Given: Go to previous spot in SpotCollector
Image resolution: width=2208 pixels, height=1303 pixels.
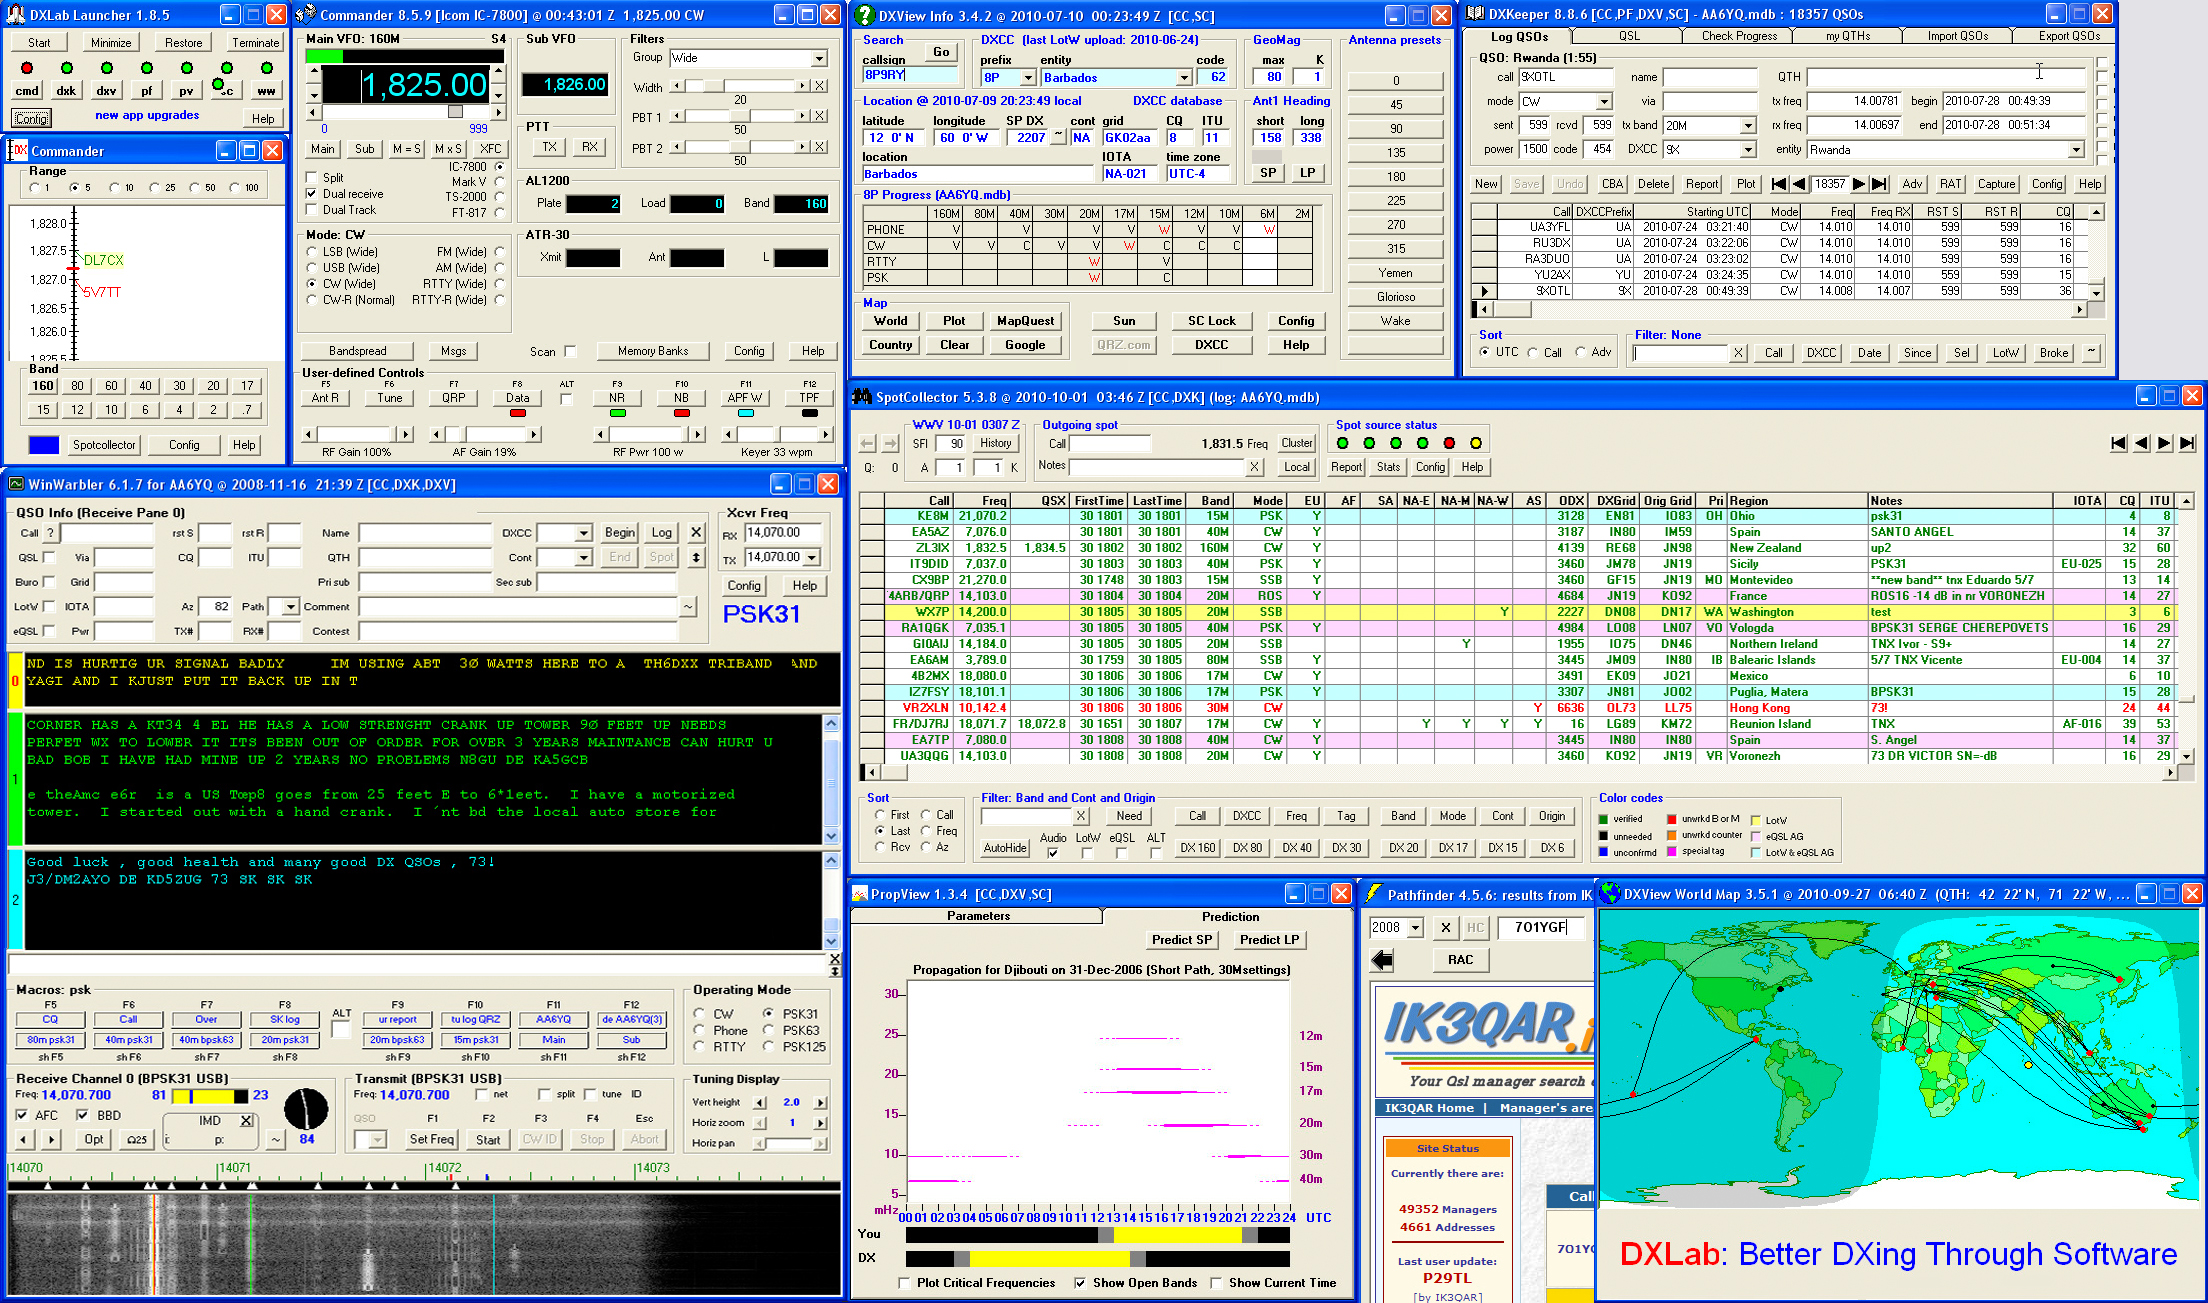Looking at the screenshot, I should pyautogui.click(x=2141, y=443).
